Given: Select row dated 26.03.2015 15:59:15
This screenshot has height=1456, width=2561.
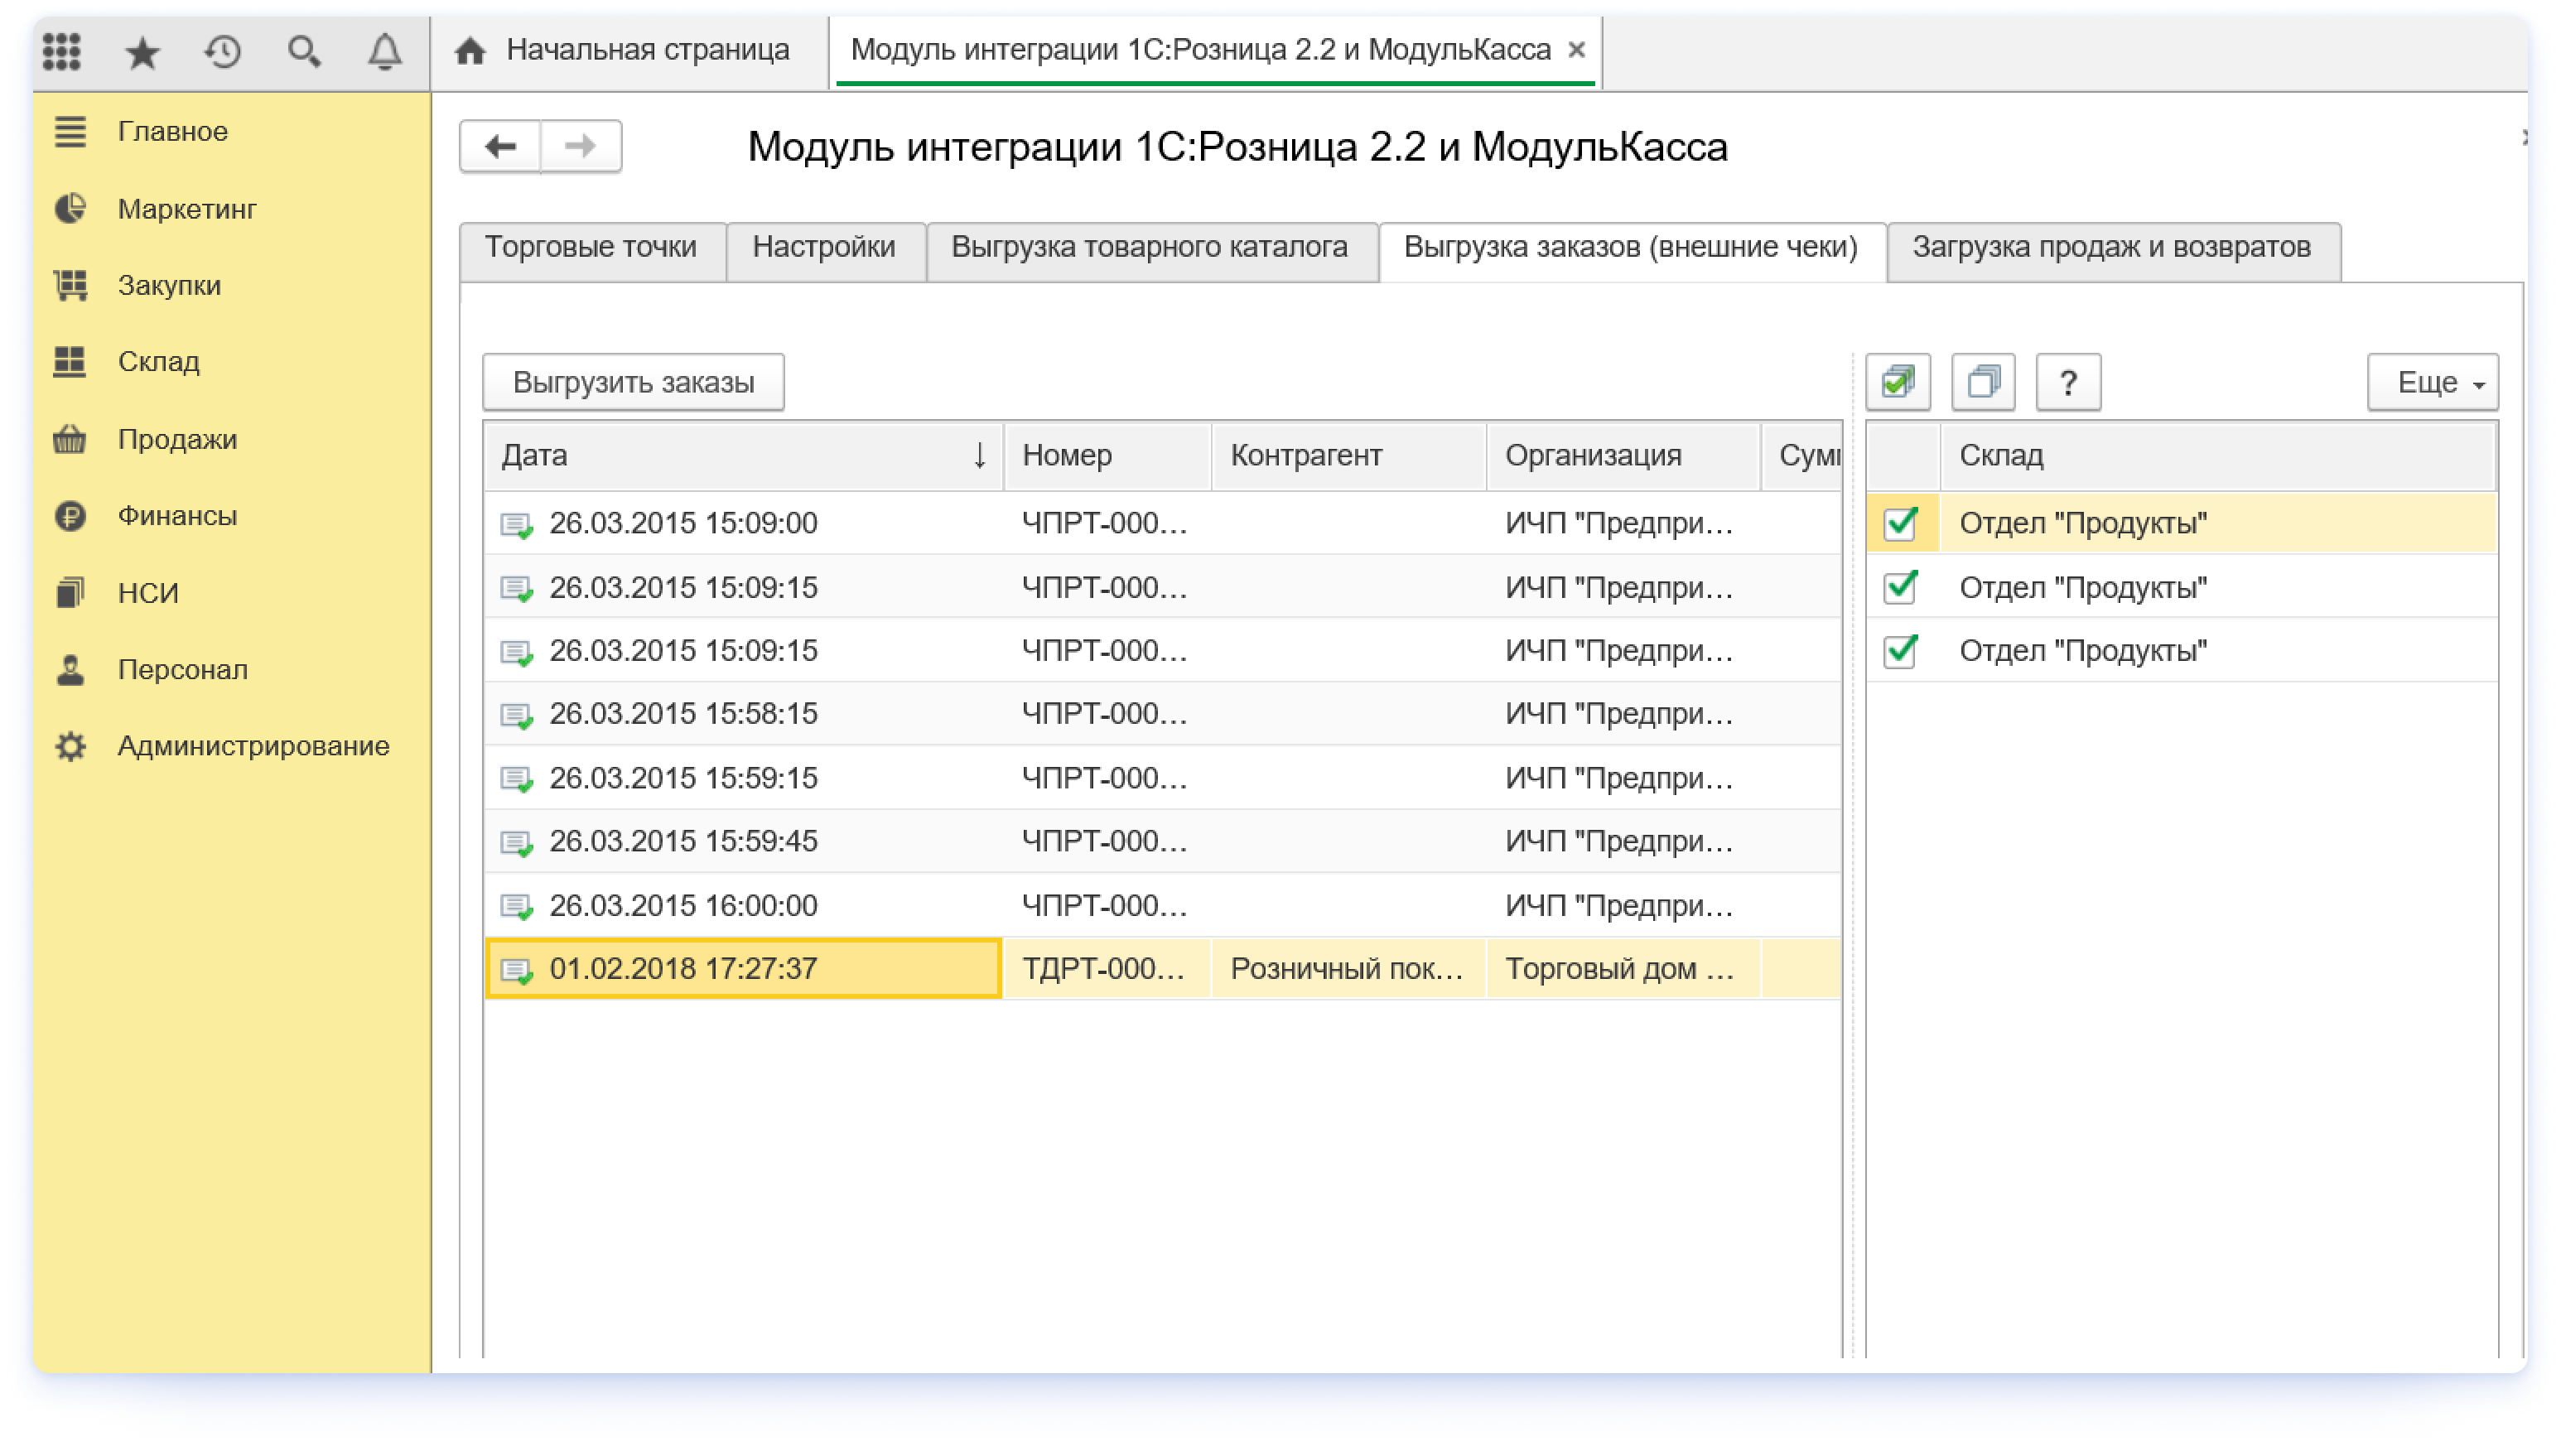Looking at the screenshot, I should 1162,778.
